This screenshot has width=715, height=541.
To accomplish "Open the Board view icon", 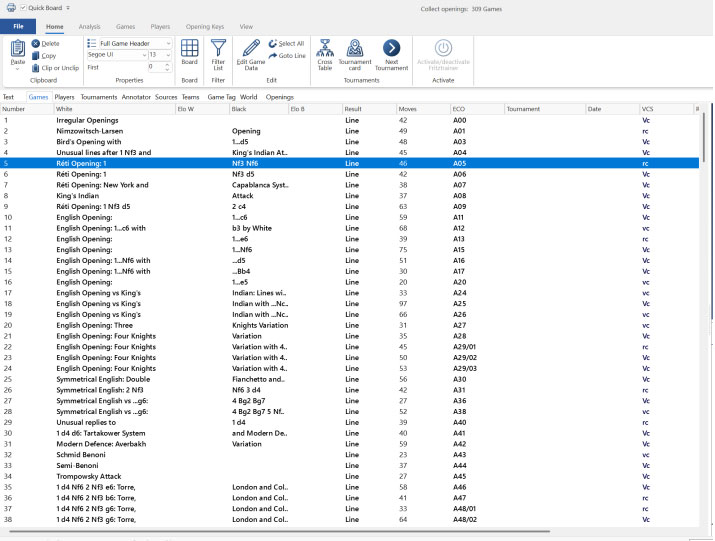I will 189,48.
